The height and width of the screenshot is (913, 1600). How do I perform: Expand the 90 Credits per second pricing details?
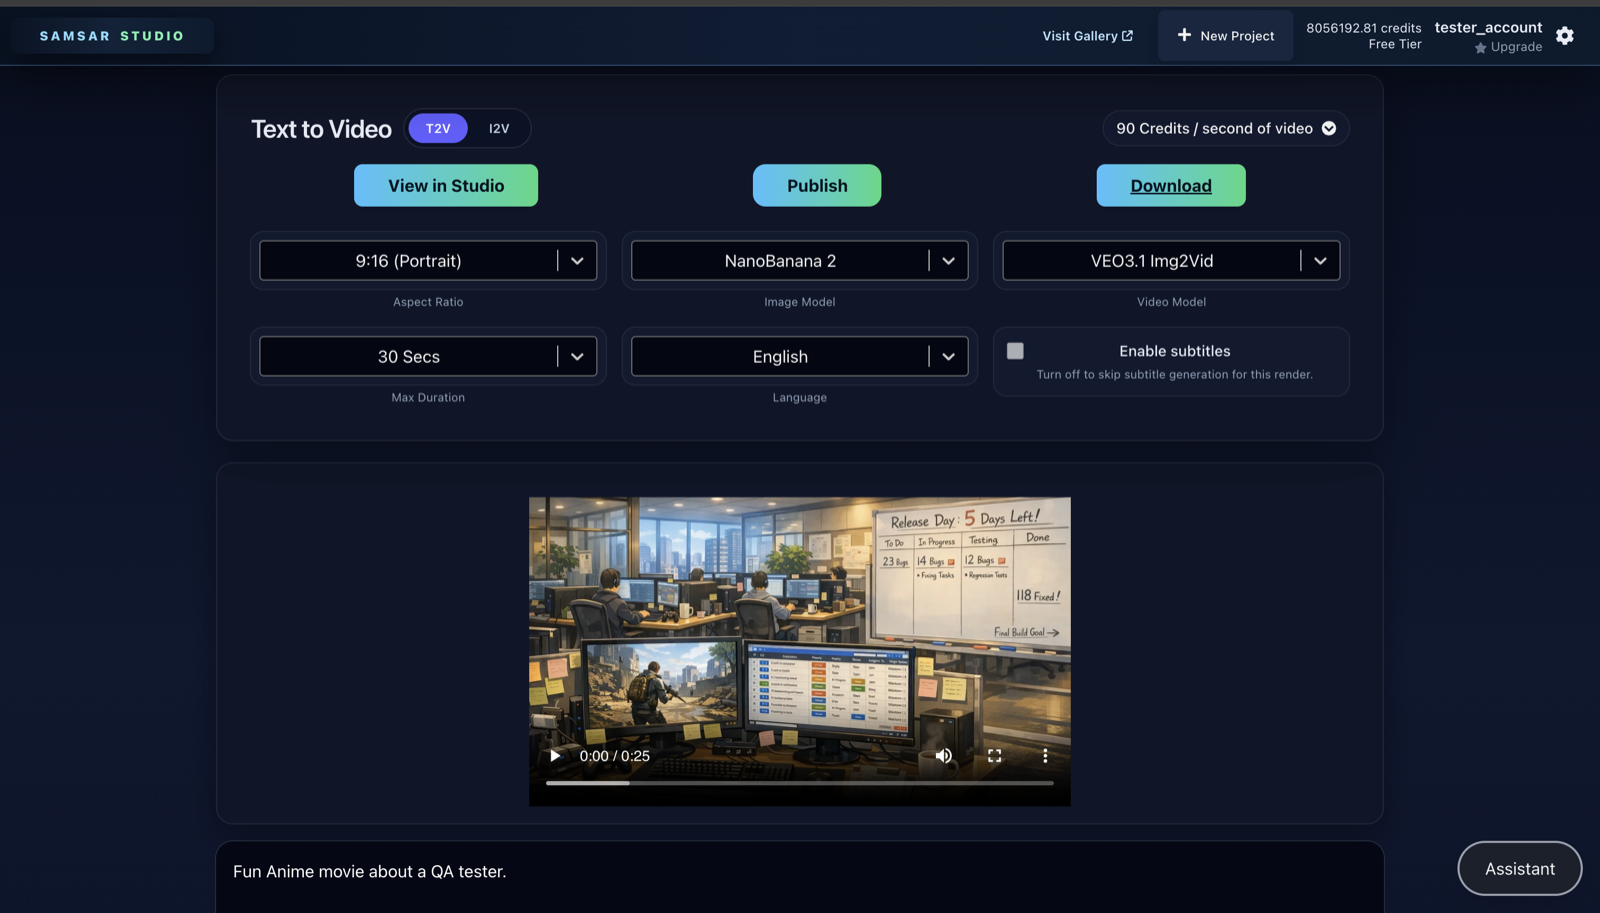coord(1329,128)
